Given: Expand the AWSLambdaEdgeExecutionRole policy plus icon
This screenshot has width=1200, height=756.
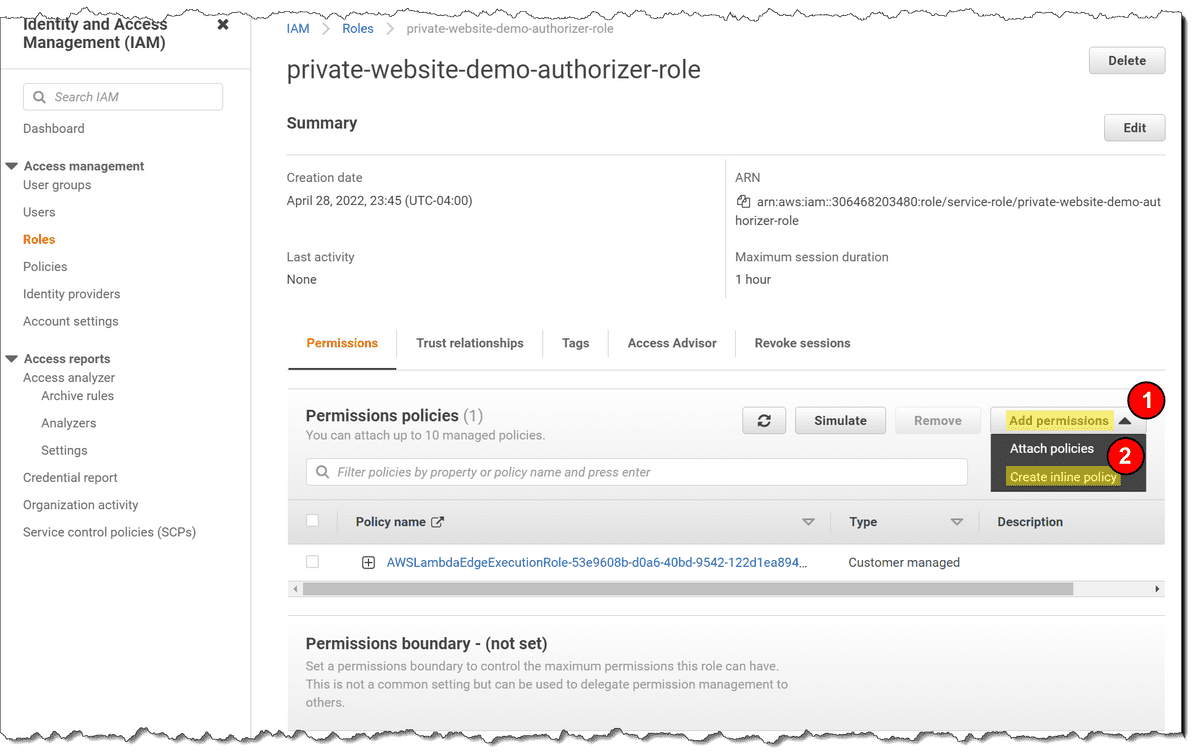Looking at the screenshot, I should pos(368,563).
